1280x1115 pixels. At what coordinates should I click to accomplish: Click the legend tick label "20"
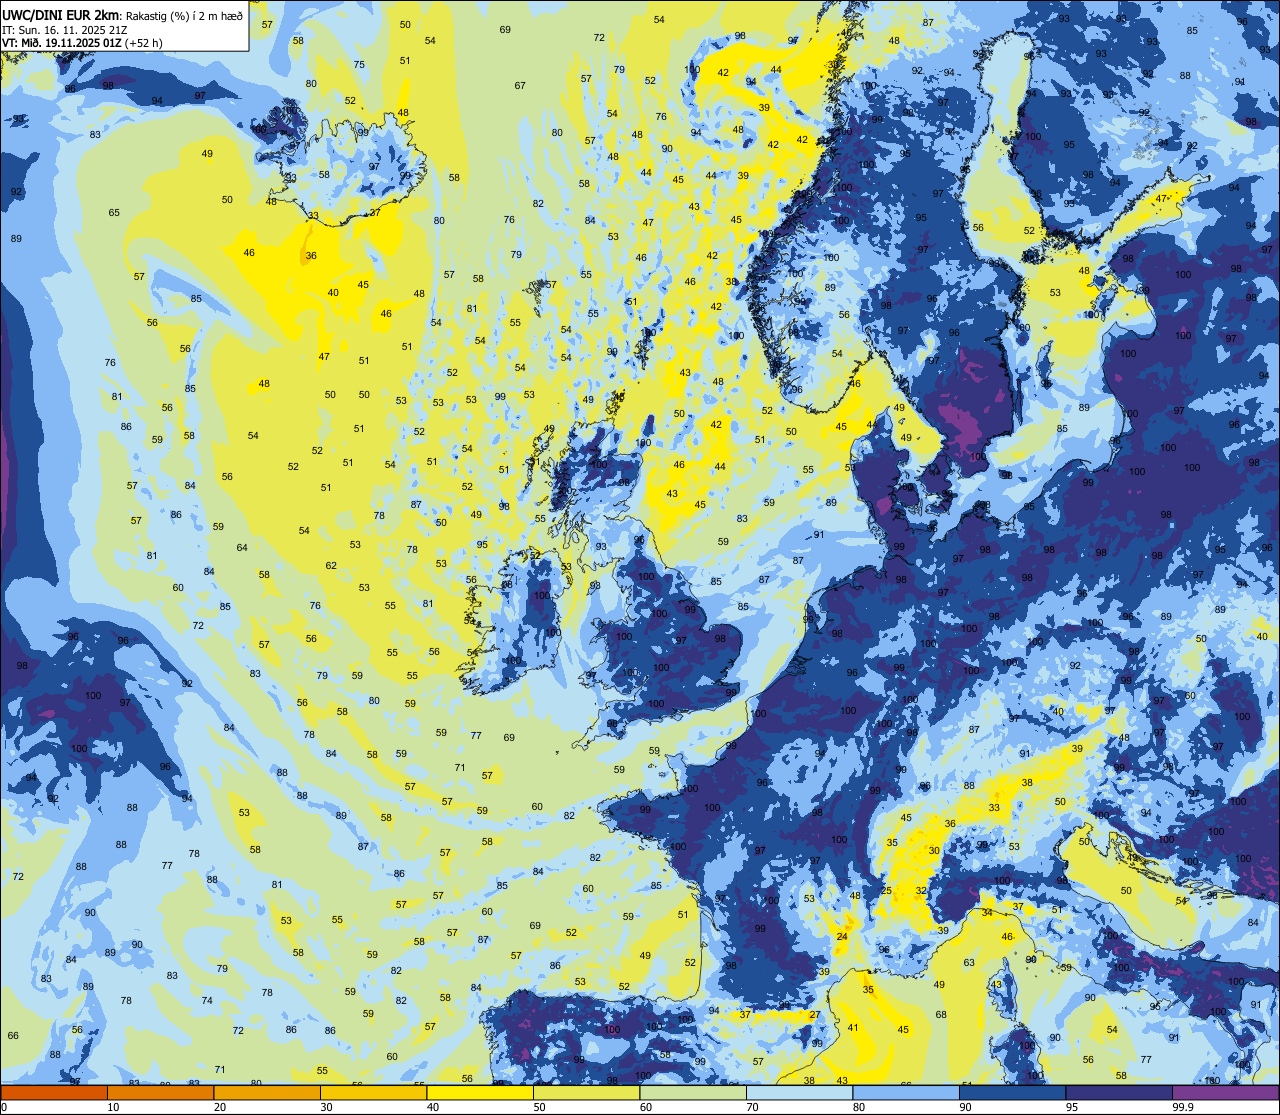(220, 1107)
